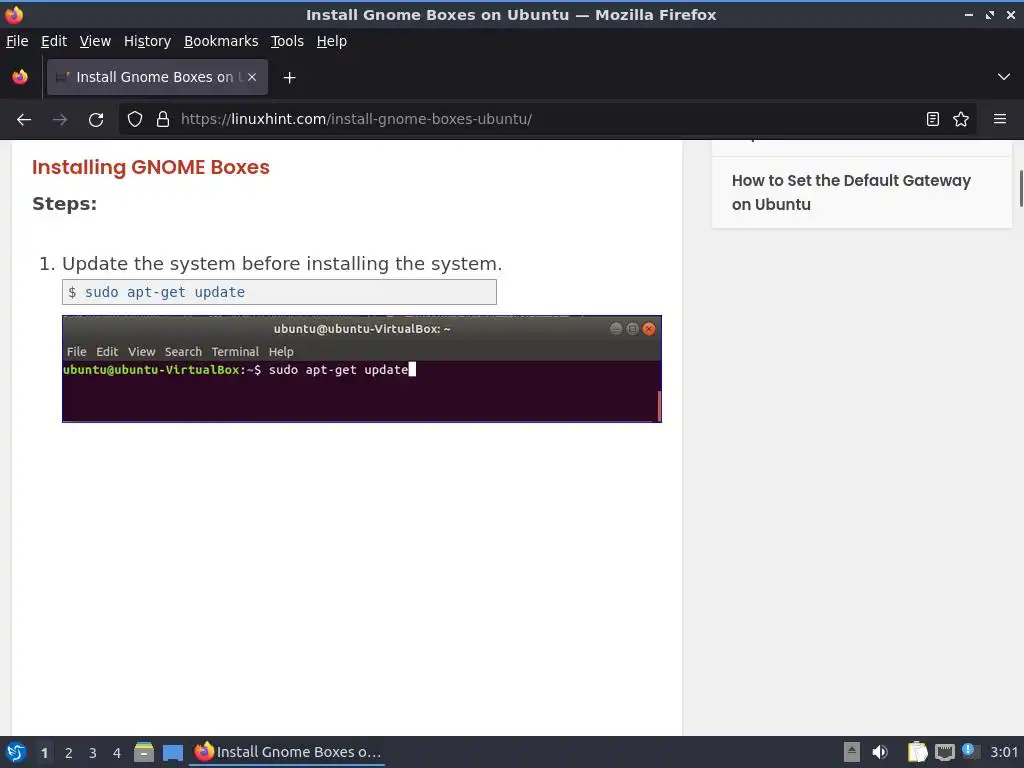The height and width of the screenshot is (768, 1024).
Task: Open the update notifier tray icon
Action: pyautogui.click(x=970, y=751)
